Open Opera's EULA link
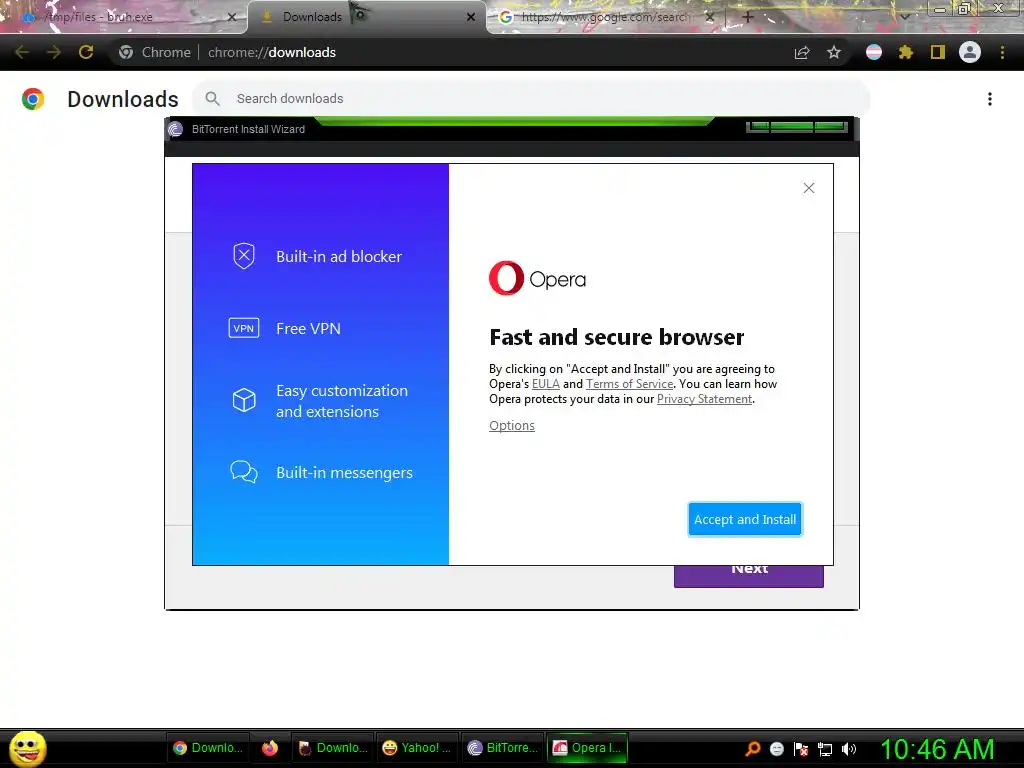This screenshot has width=1024, height=768. [x=545, y=384]
